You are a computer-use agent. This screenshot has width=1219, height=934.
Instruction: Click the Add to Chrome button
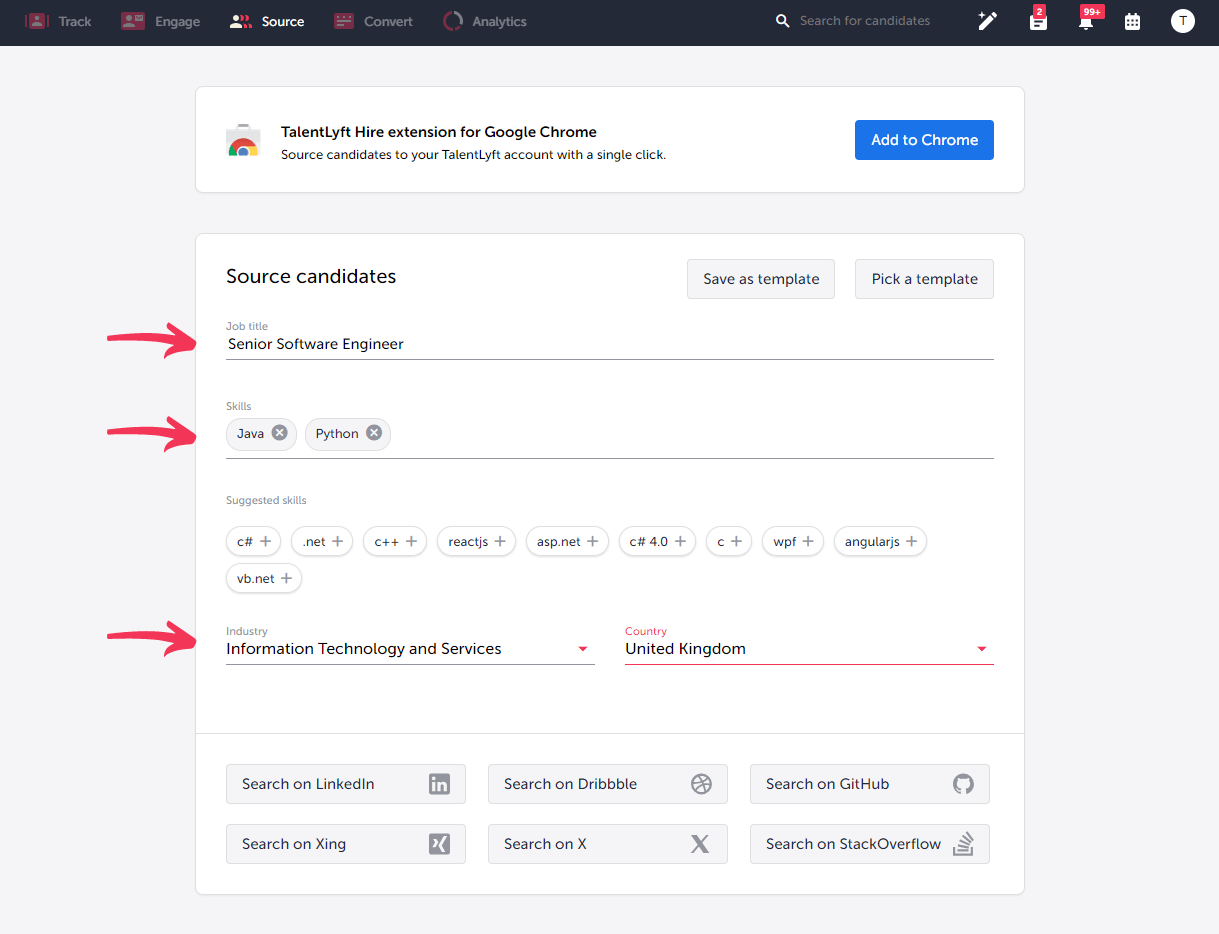(x=923, y=140)
